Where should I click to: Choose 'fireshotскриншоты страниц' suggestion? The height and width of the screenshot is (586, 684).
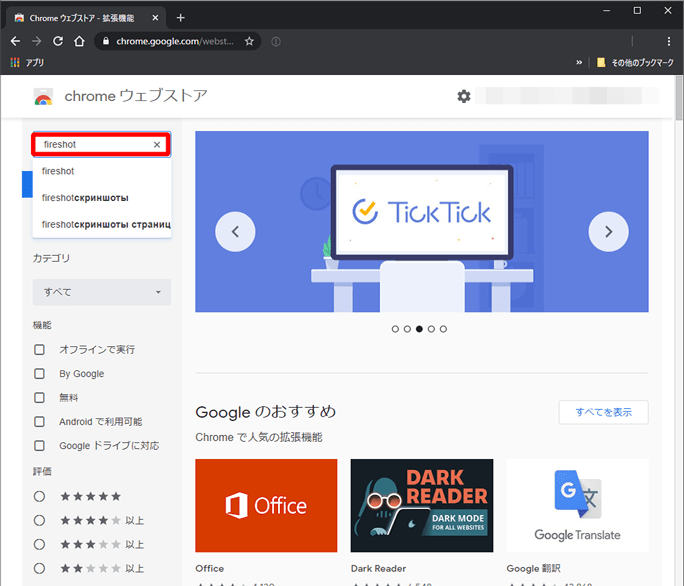pos(102,224)
